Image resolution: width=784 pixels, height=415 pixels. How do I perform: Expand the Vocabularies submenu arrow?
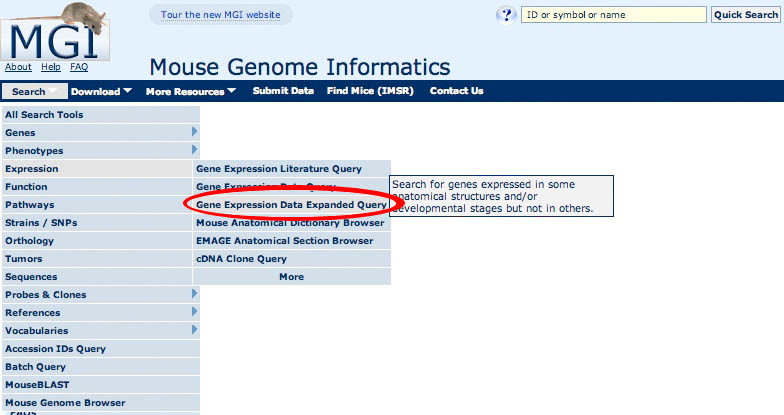click(x=194, y=330)
